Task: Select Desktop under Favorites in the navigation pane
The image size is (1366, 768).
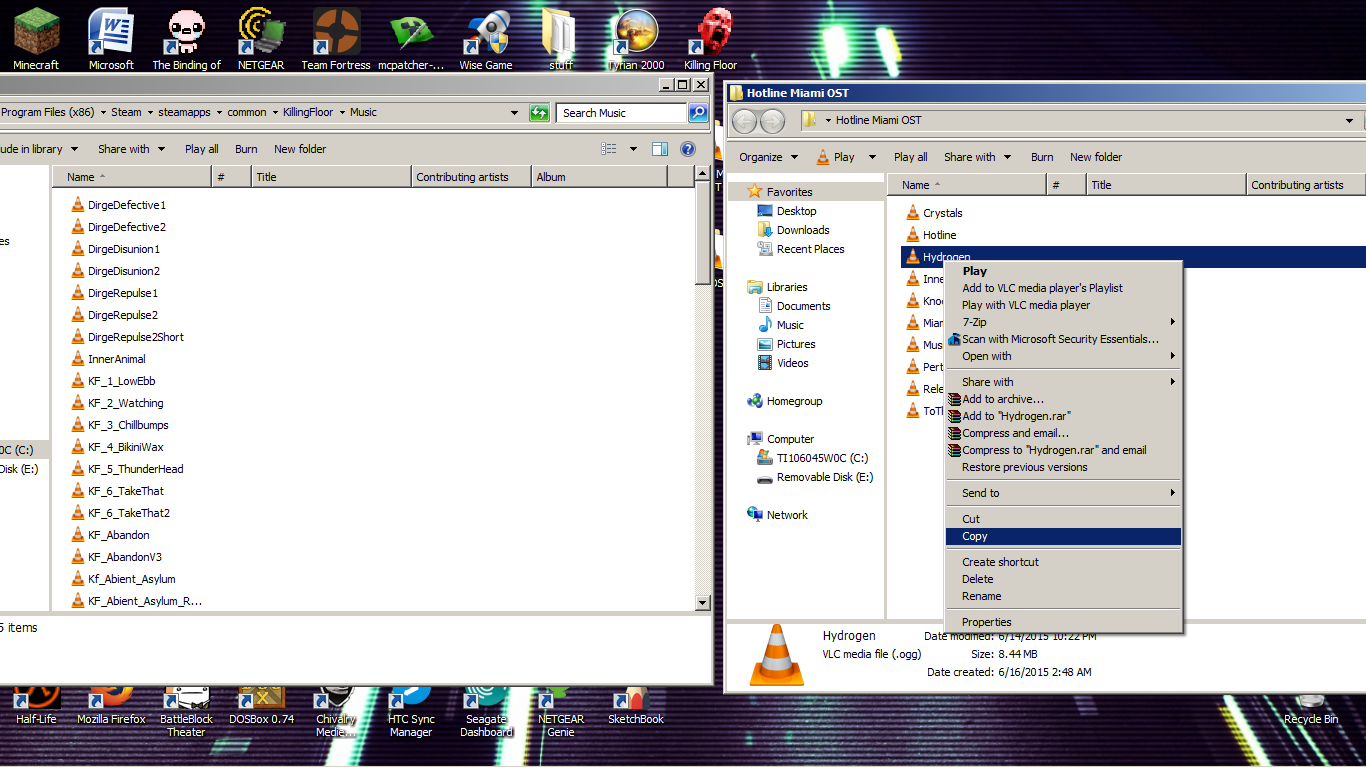Action: click(787, 211)
